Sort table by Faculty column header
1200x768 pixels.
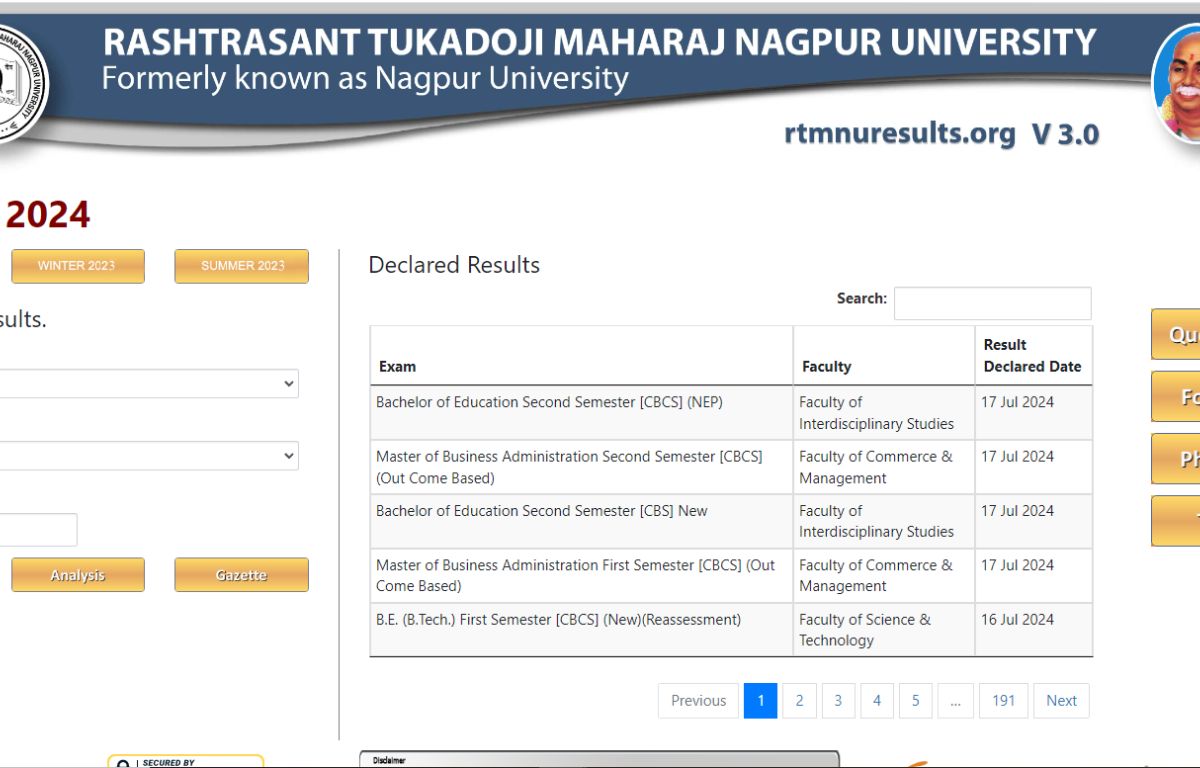coord(884,356)
